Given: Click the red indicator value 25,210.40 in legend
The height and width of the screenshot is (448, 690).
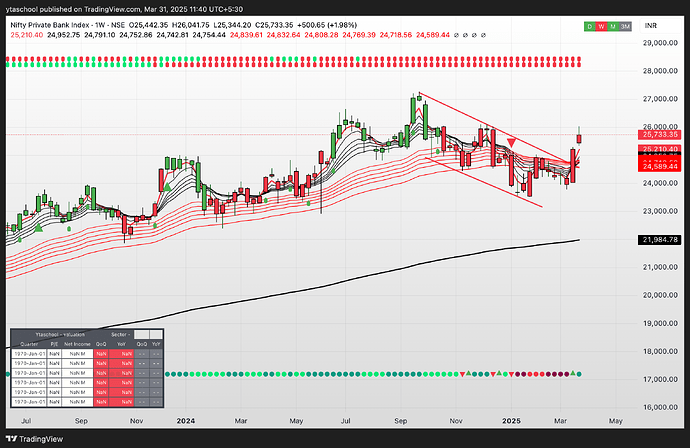Looking at the screenshot, I should tap(27, 35).
